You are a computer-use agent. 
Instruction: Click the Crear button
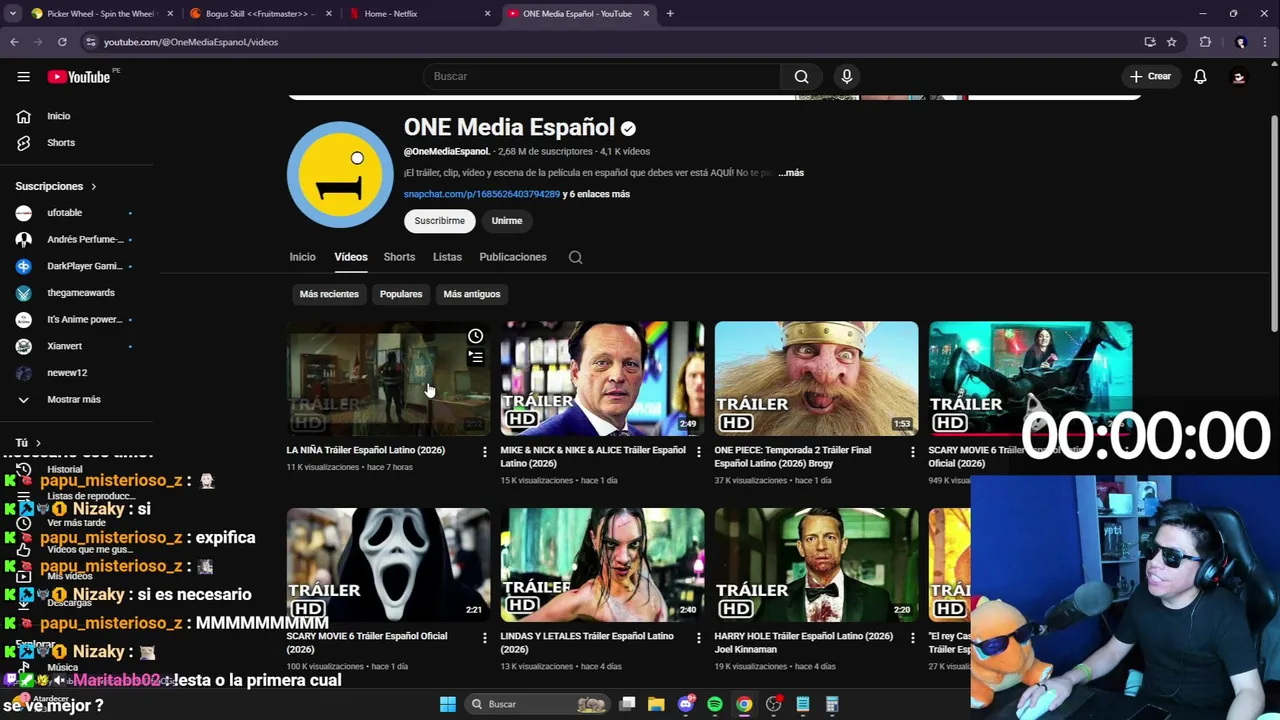tap(1150, 76)
